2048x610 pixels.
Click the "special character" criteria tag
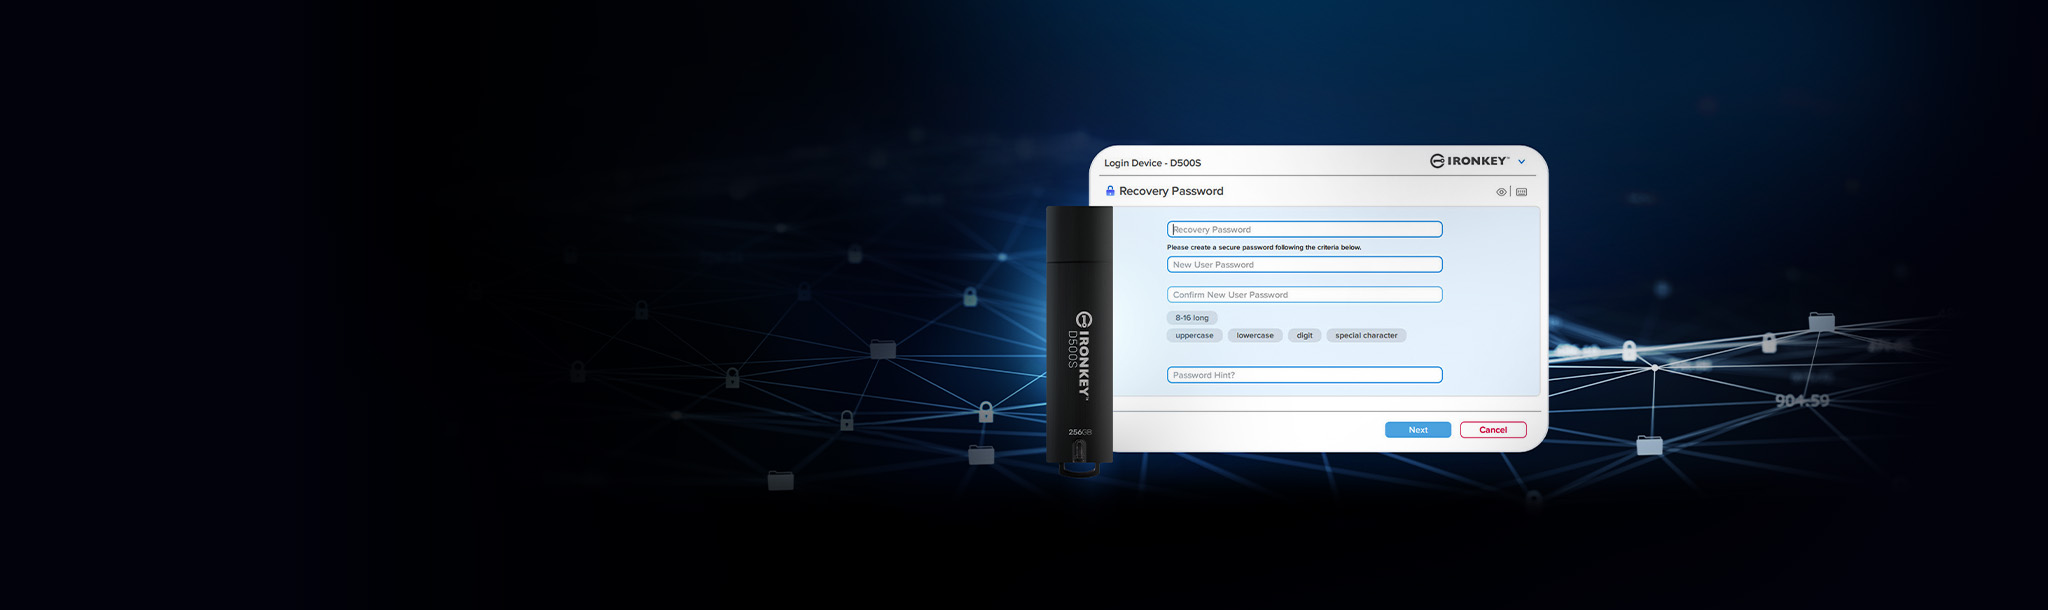point(1366,336)
